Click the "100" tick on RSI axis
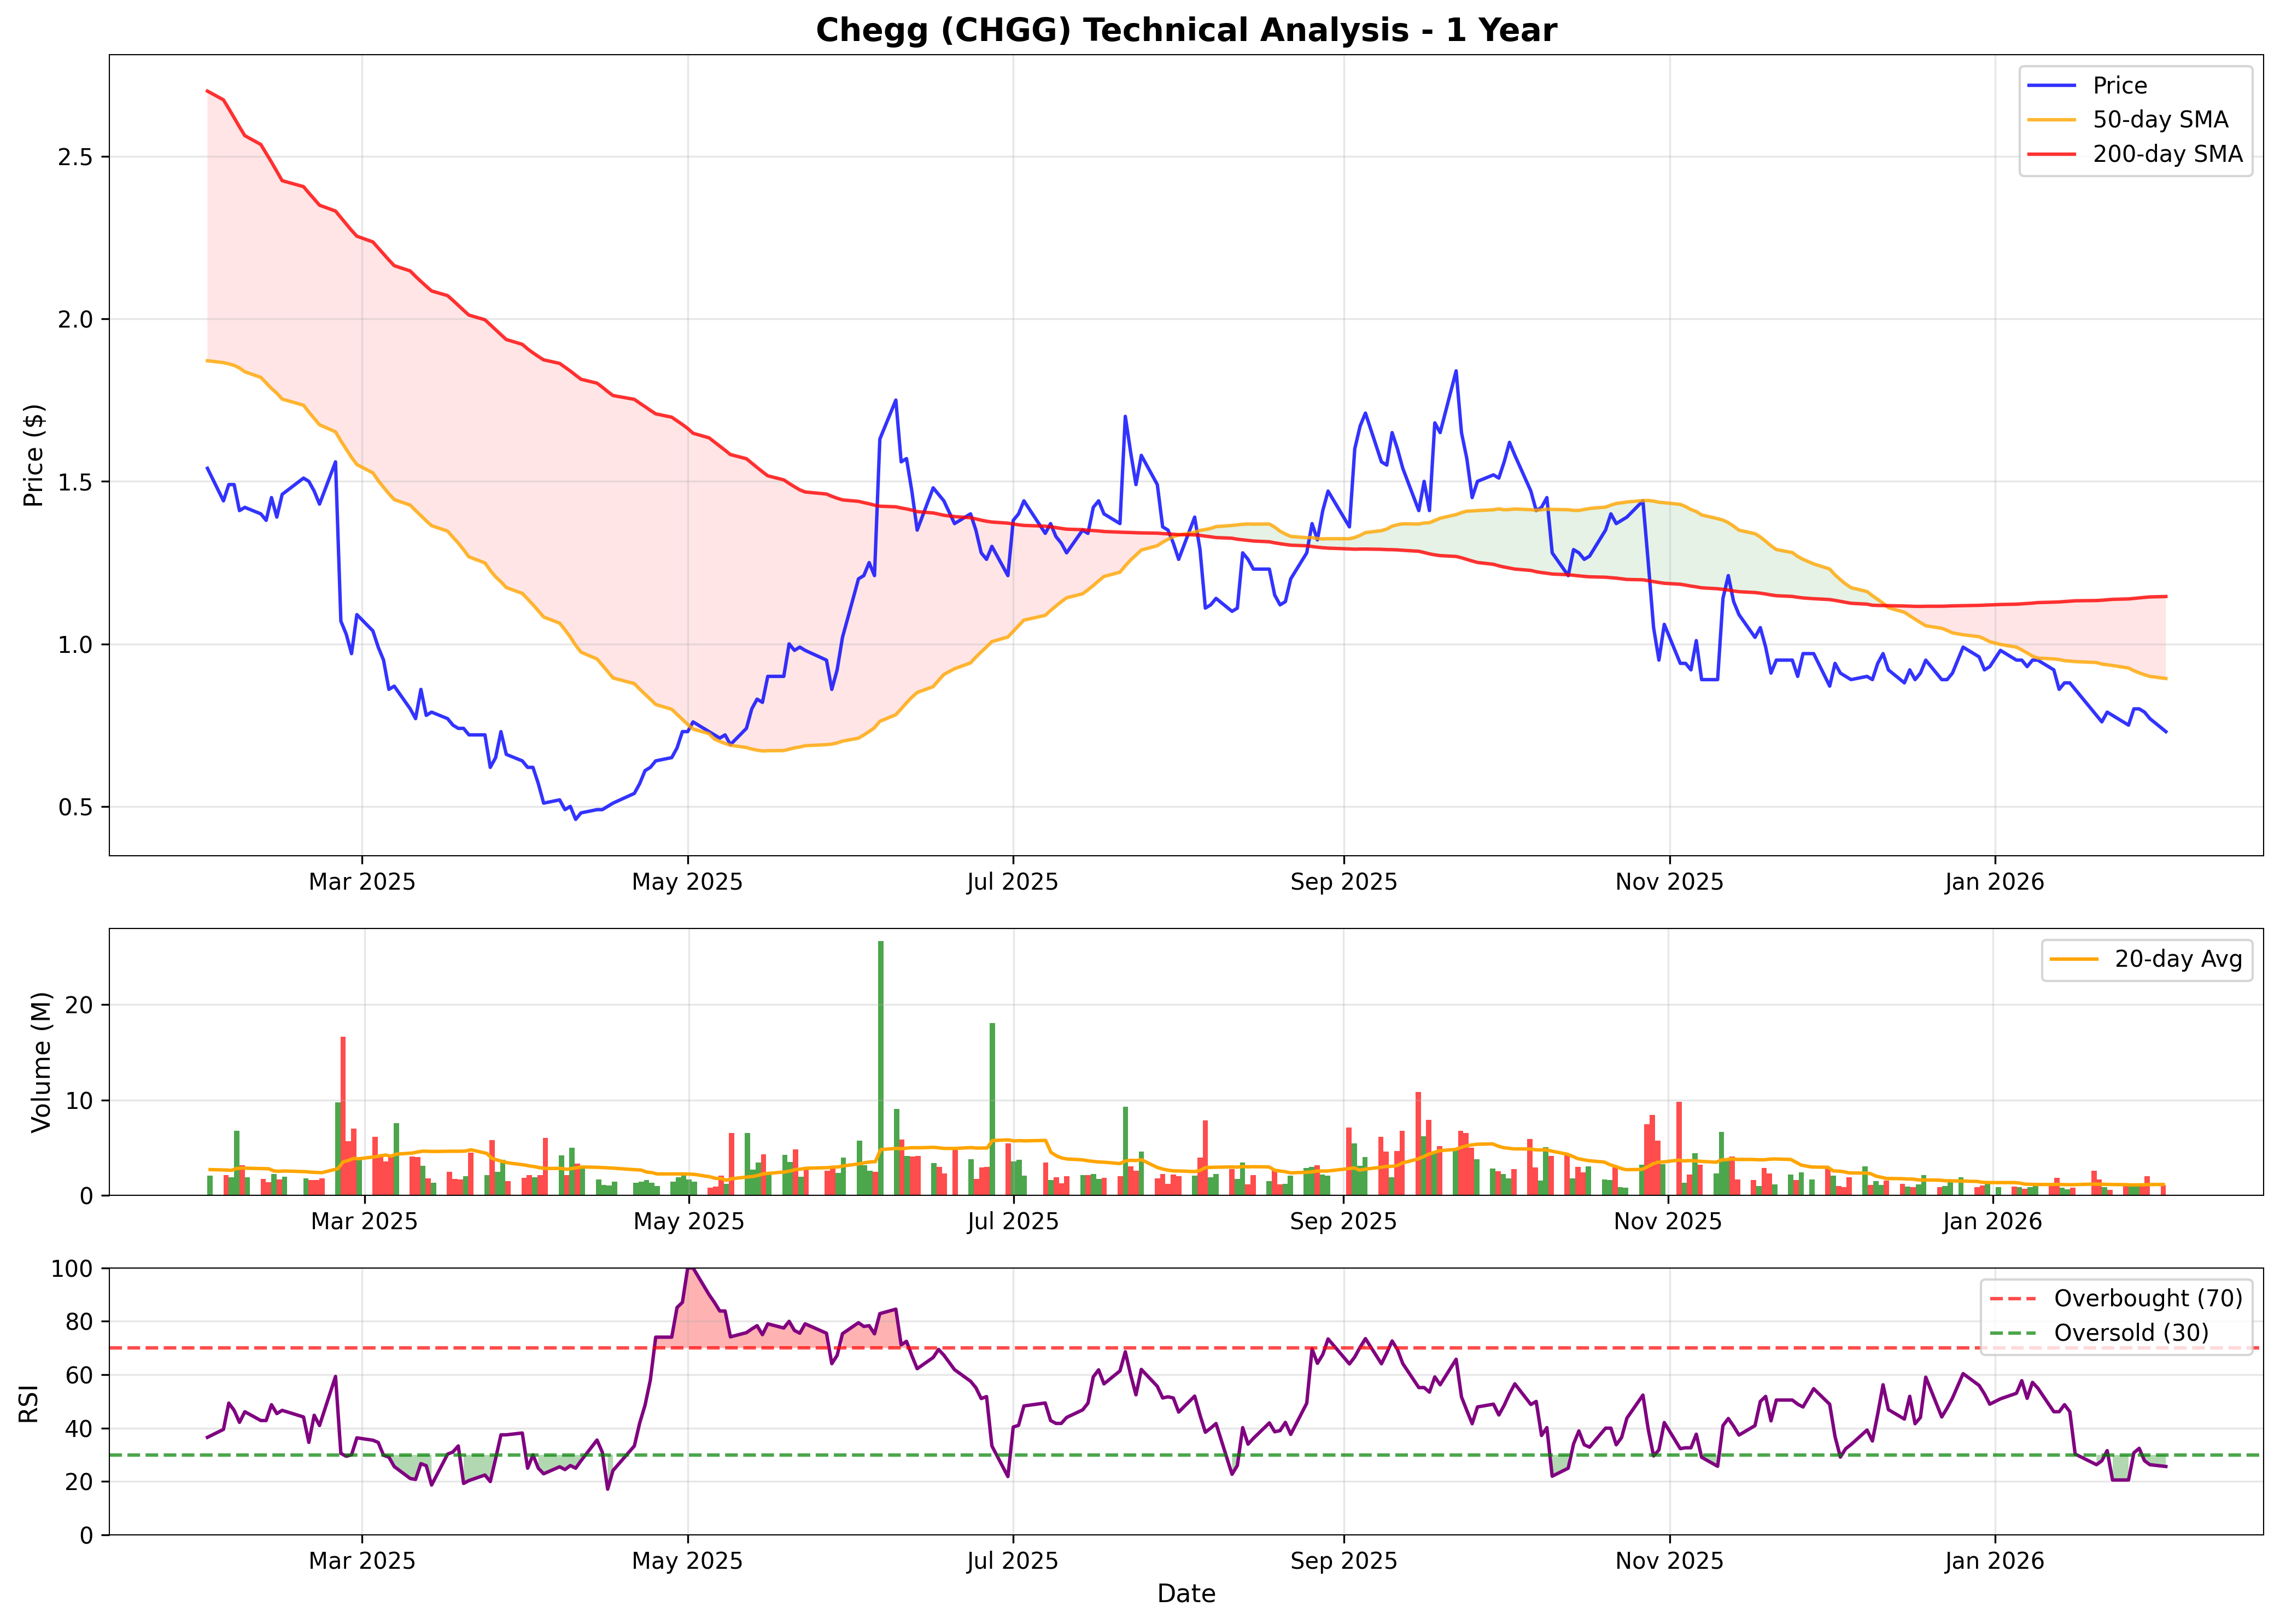The image size is (2280, 1624). [71, 1269]
